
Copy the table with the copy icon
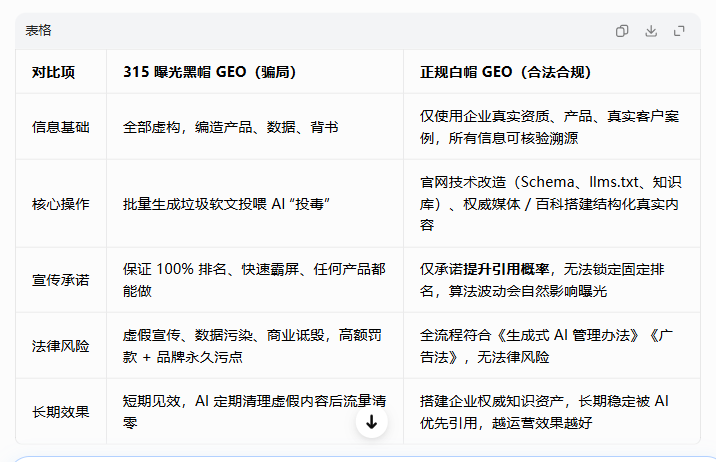pos(622,31)
